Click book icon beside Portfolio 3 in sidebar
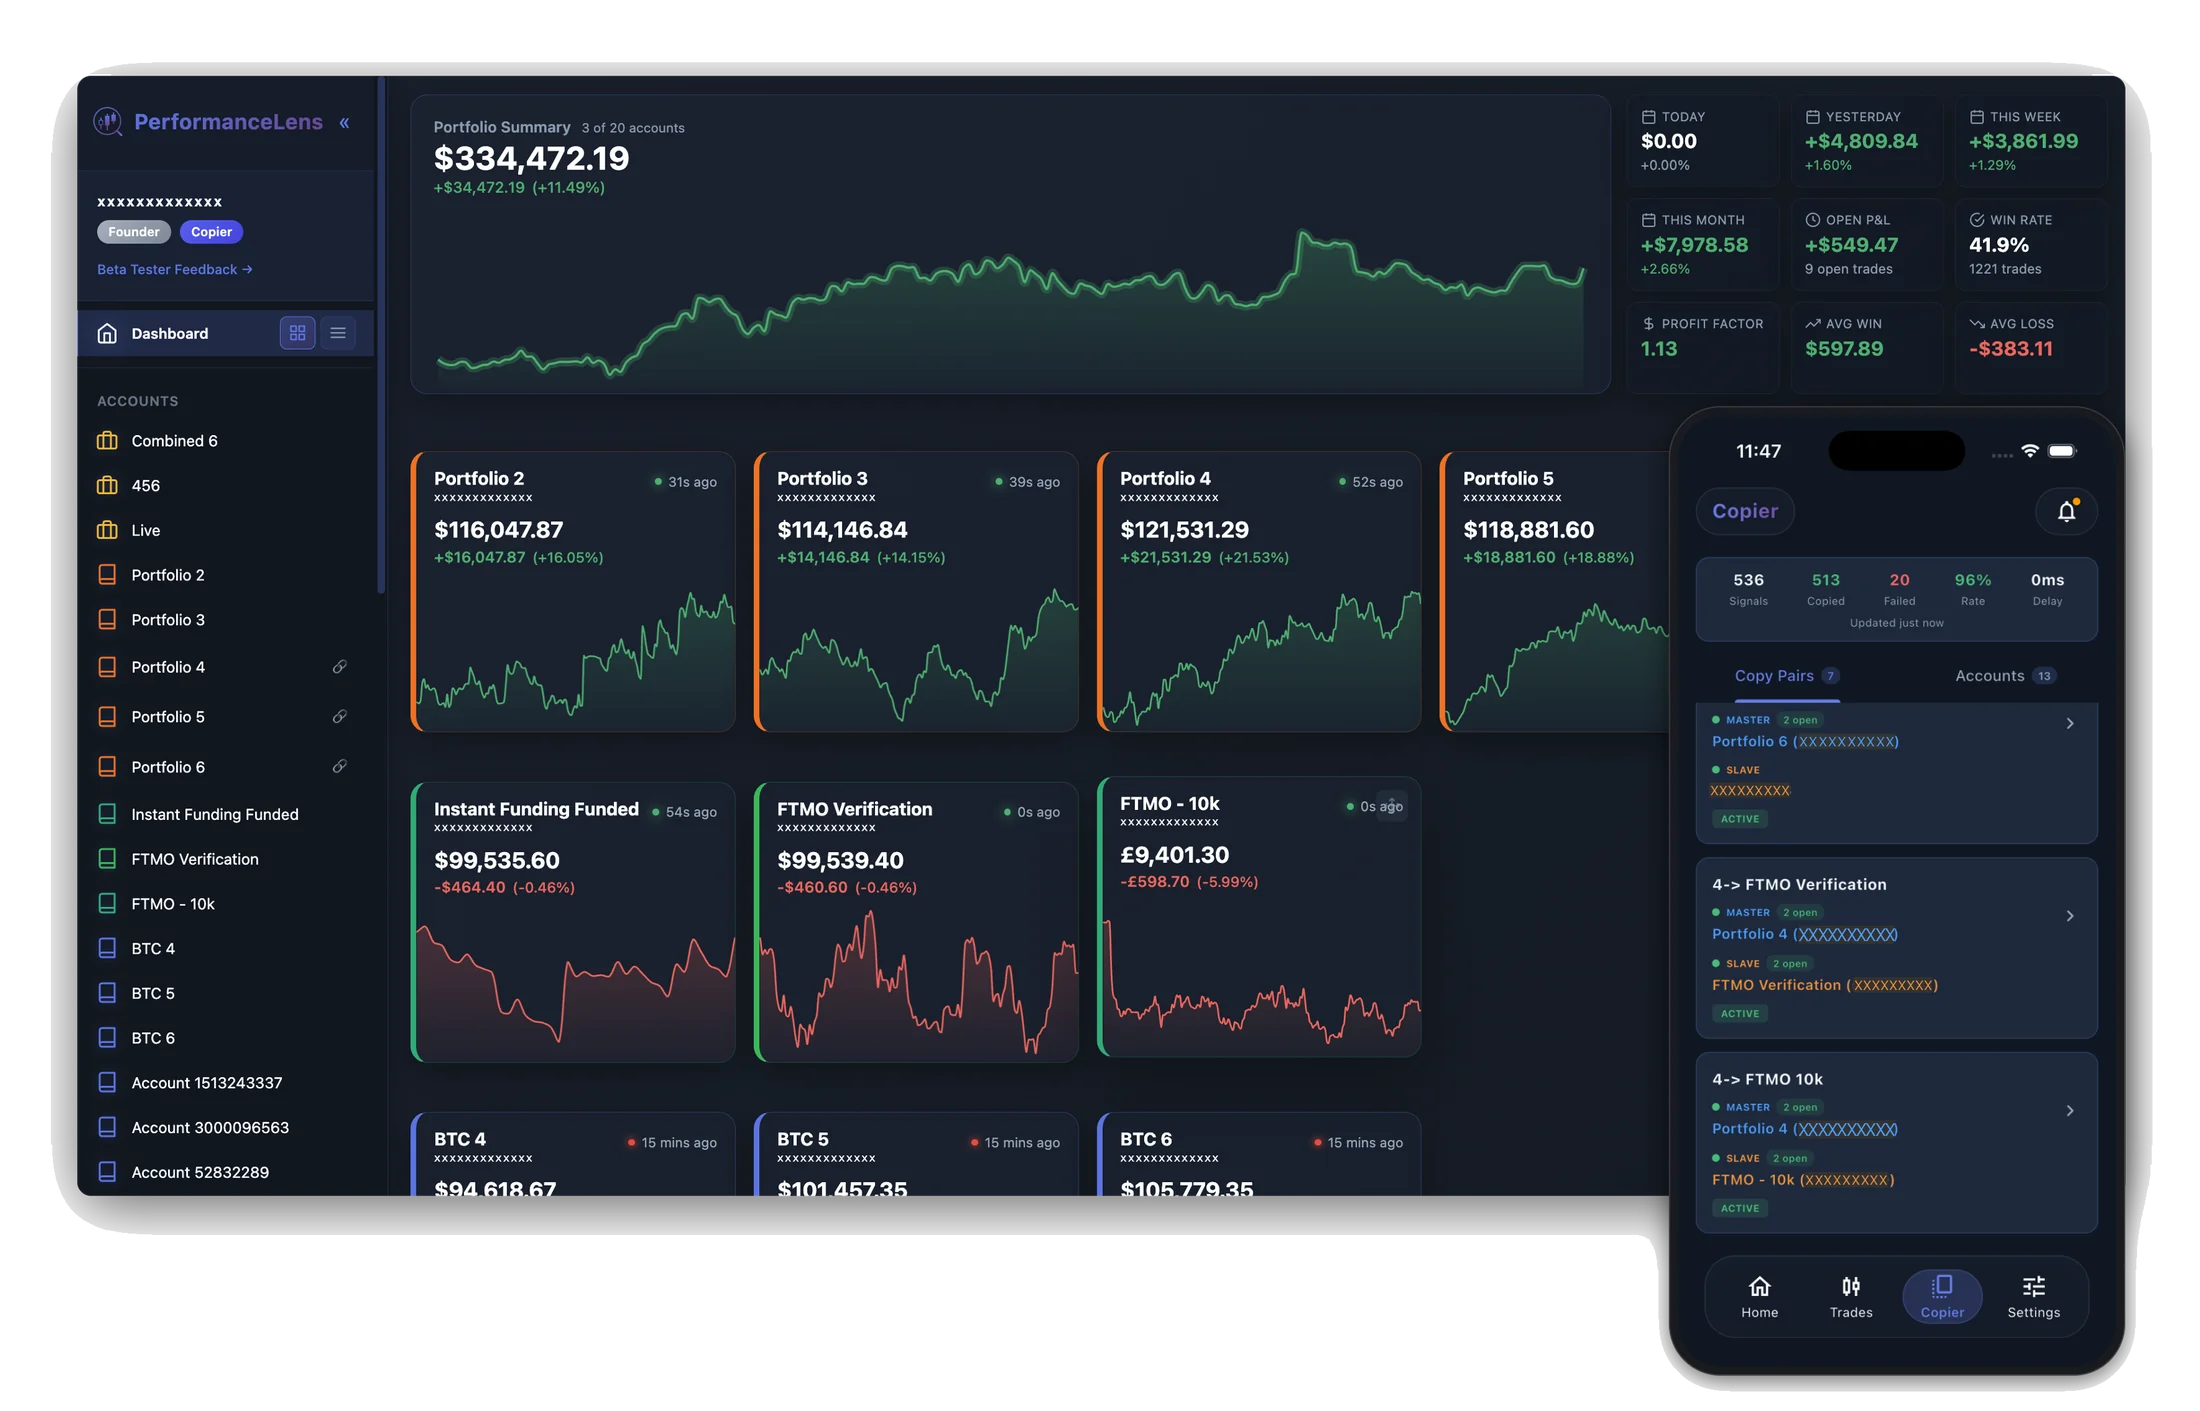The width and height of the screenshot is (2200, 1411). tap(107, 620)
